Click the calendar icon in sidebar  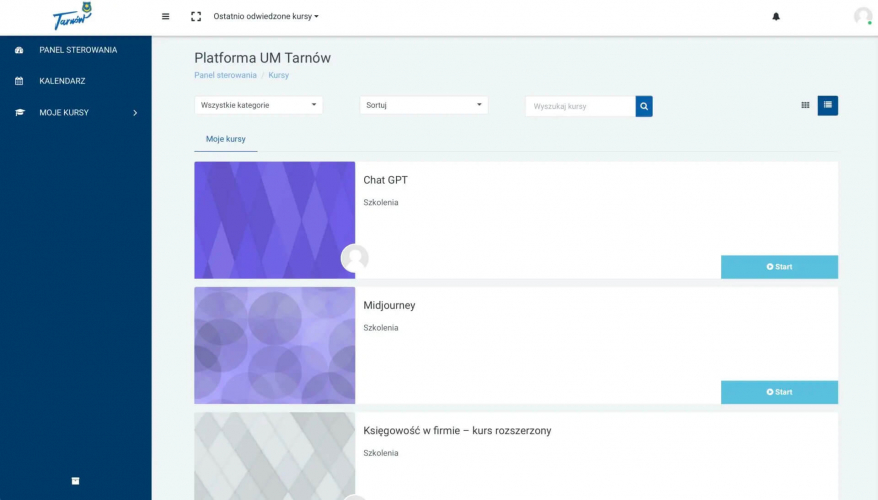tap(19, 81)
